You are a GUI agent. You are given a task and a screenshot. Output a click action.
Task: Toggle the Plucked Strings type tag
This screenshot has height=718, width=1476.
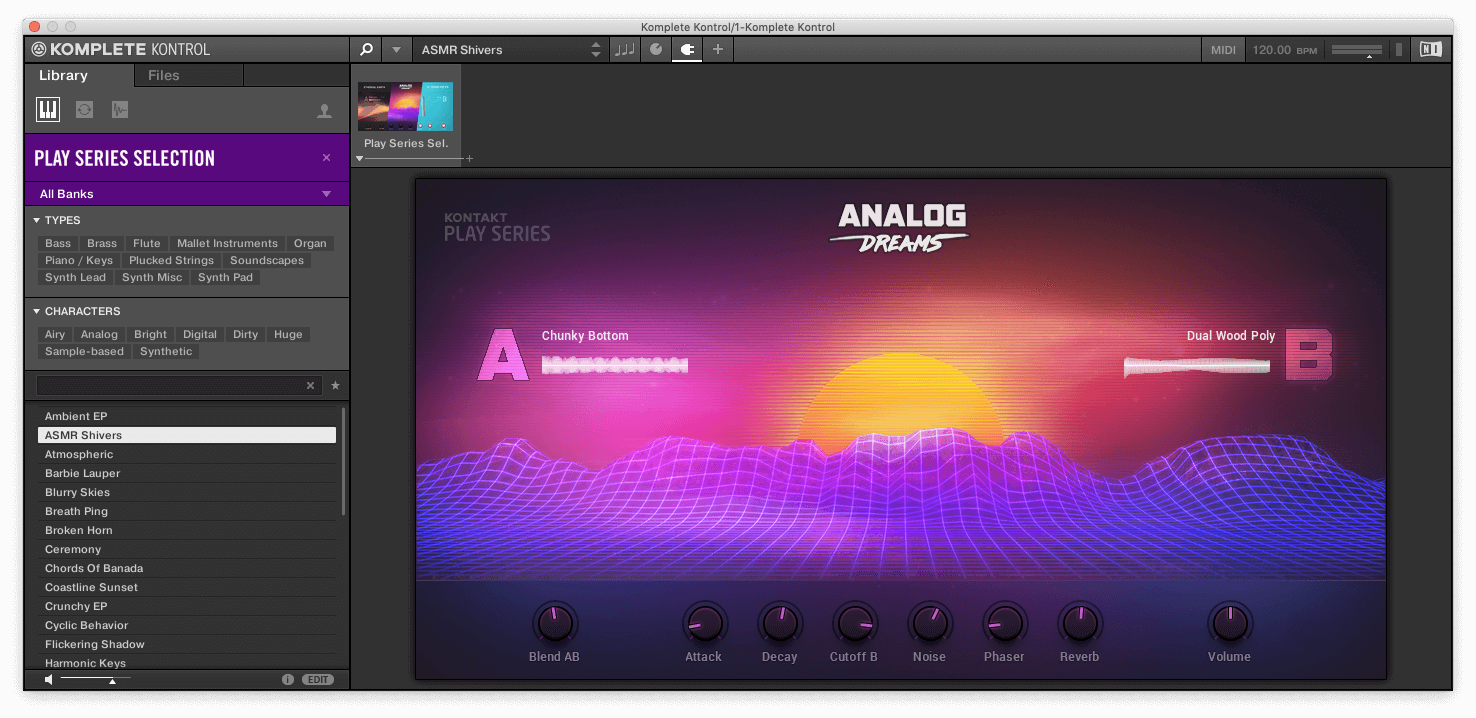[x=172, y=260]
